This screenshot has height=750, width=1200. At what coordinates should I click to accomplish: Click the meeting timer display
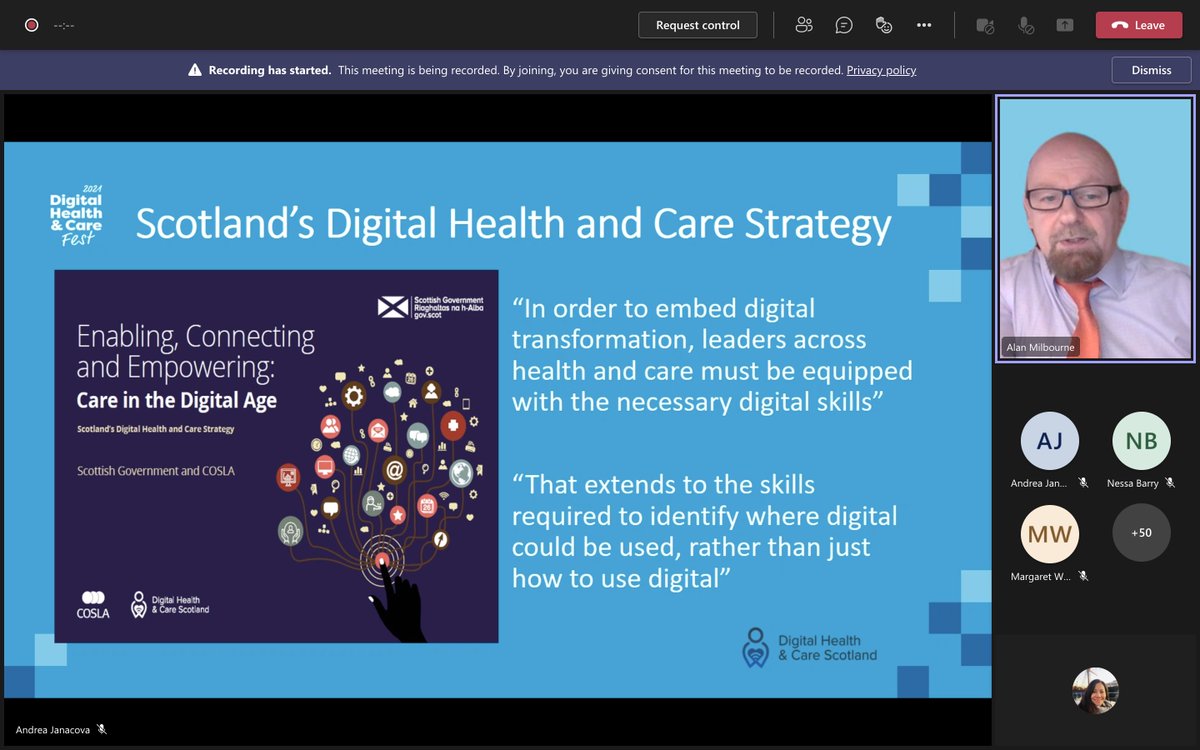[65, 26]
